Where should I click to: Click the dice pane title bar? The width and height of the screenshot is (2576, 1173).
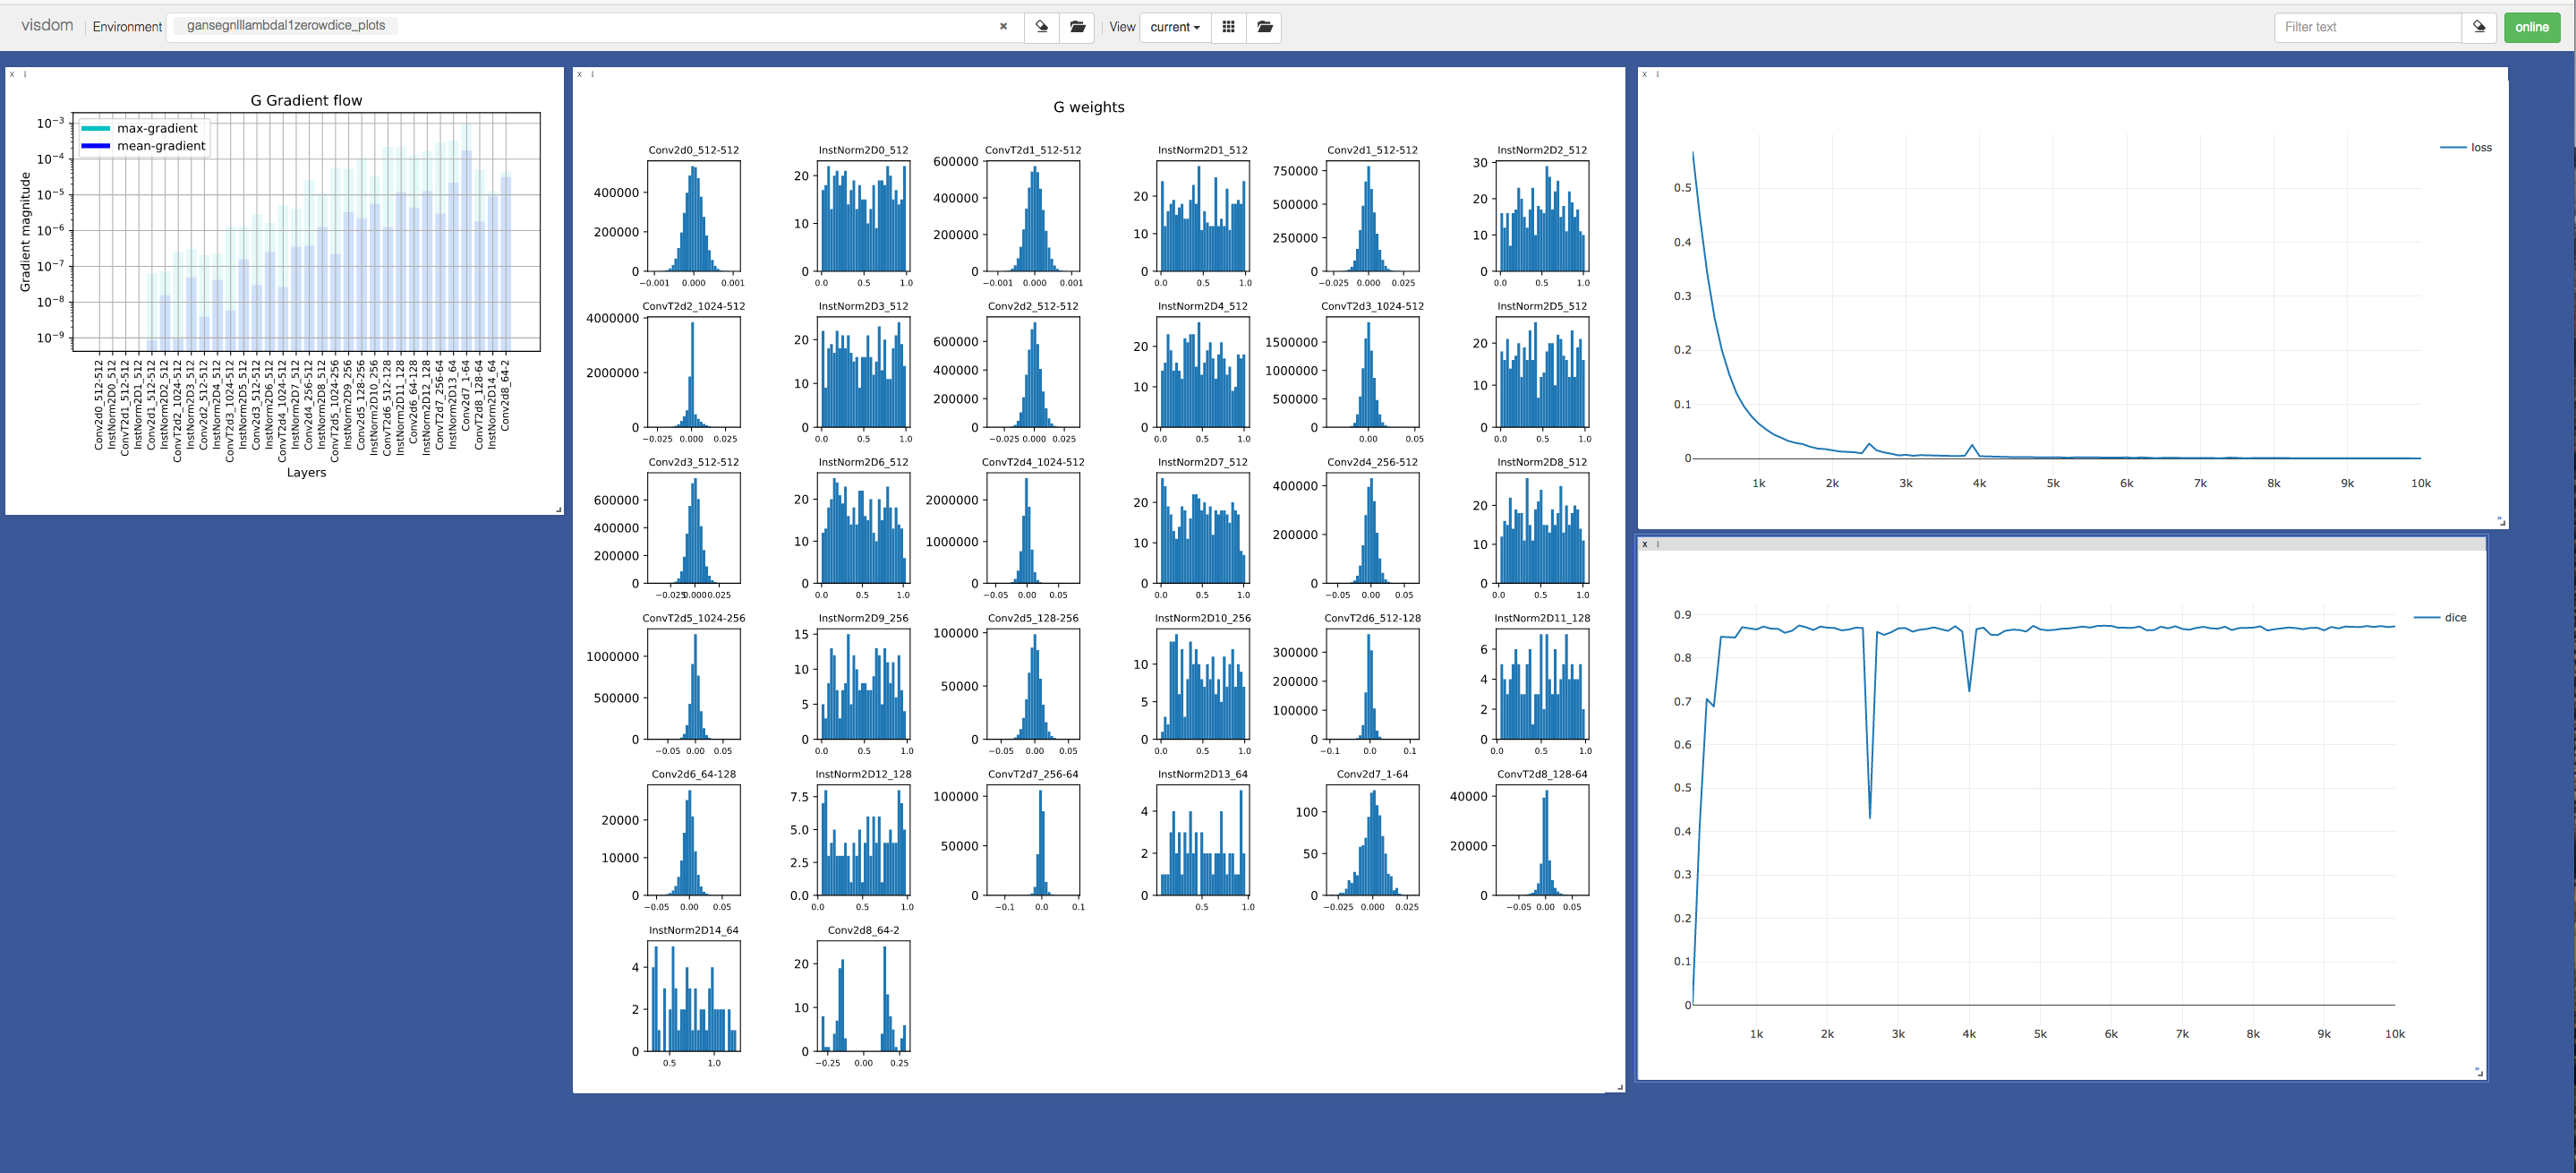tap(2060, 544)
